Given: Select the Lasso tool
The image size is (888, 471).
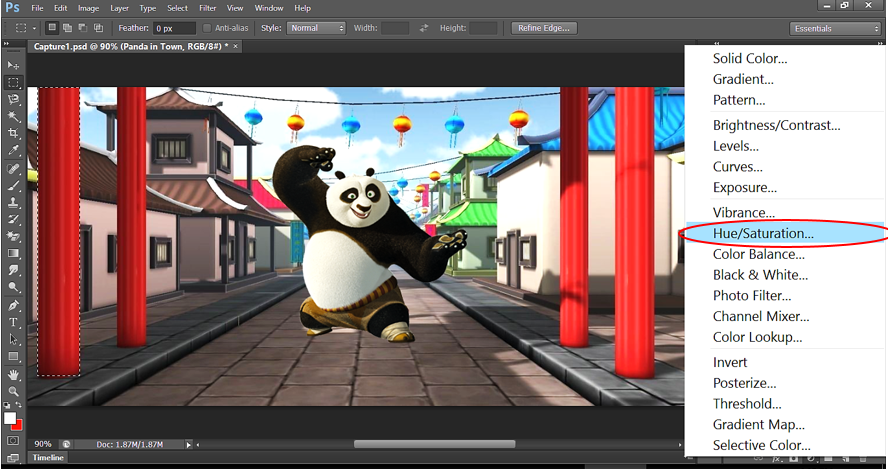Looking at the screenshot, I should (x=14, y=100).
